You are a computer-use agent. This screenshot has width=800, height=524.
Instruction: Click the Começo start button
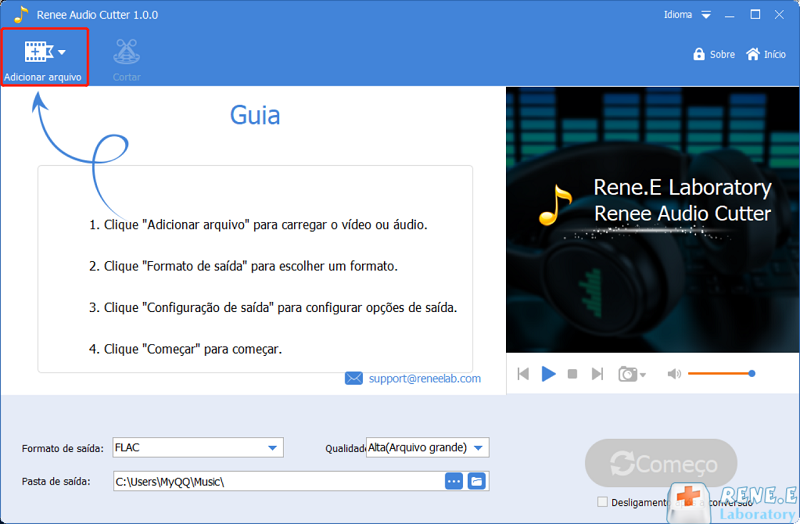click(661, 463)
